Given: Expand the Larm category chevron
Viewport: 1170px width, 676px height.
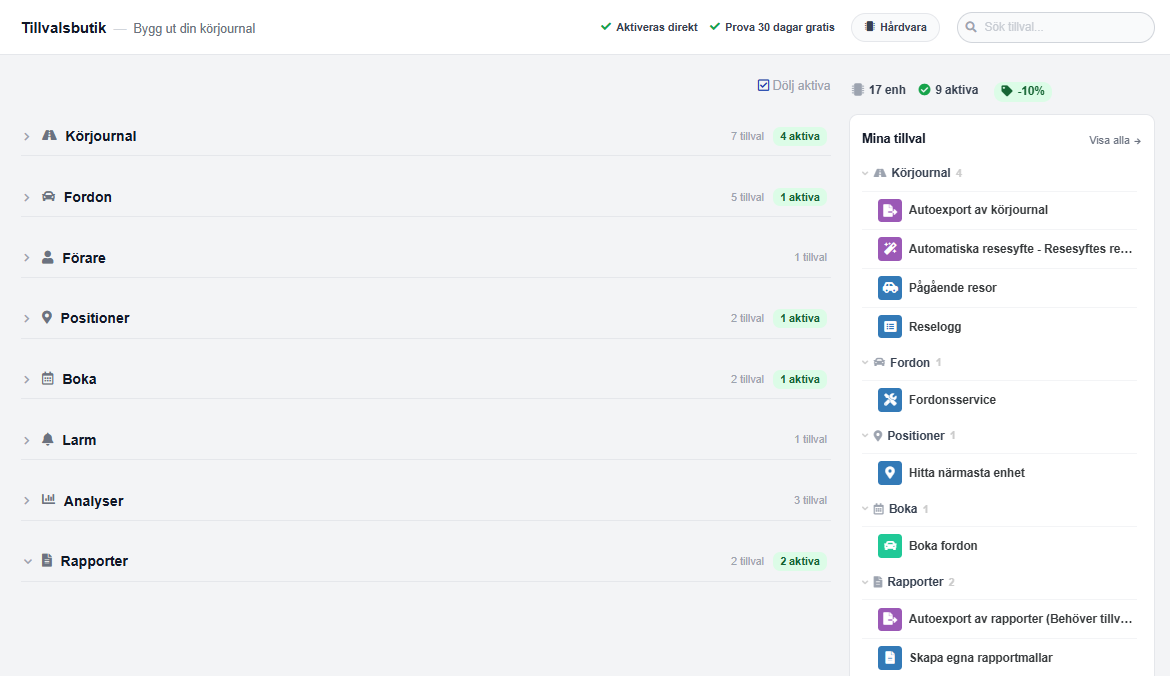Looking at the screenshot, I should pos(27,441).
